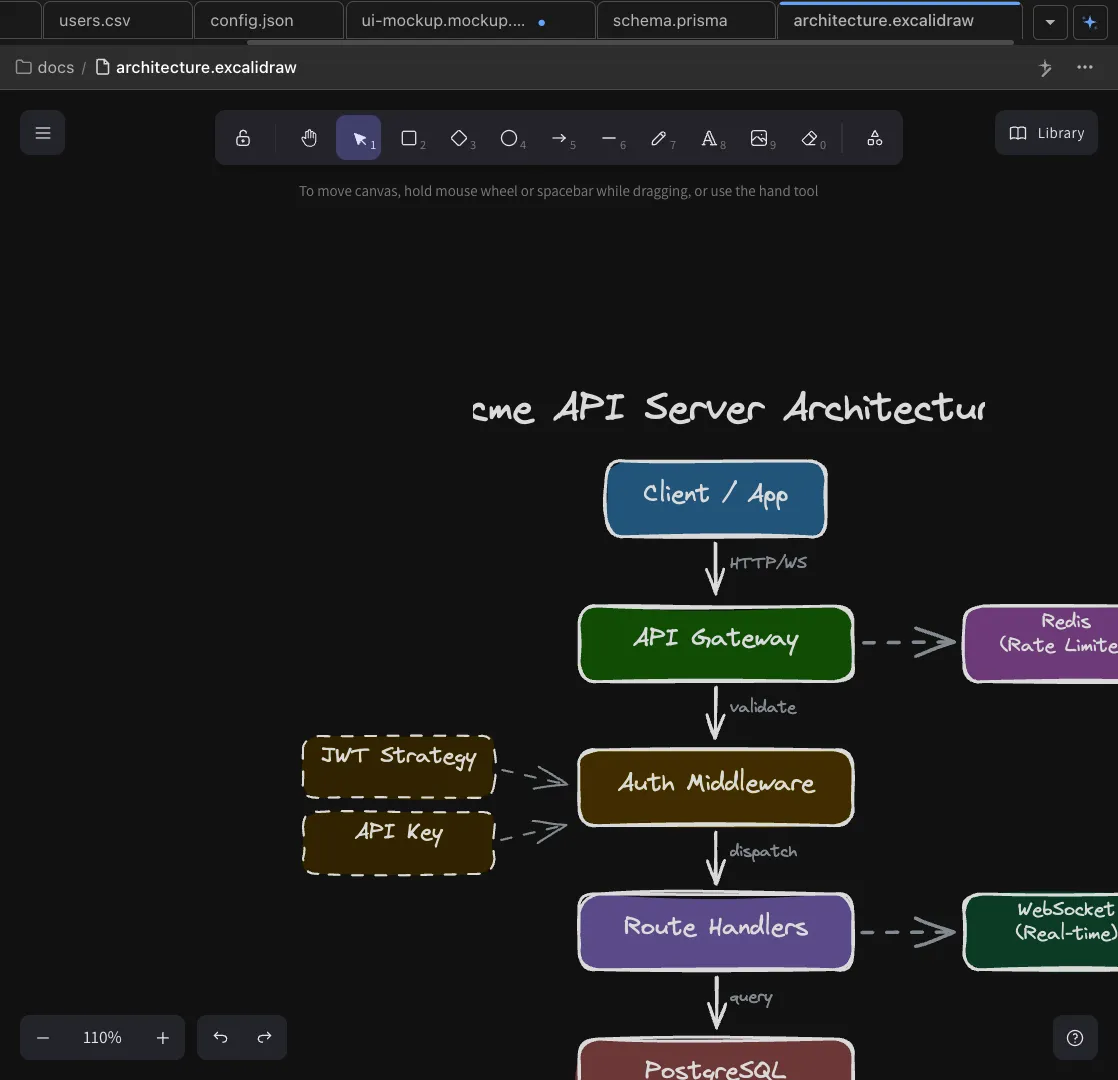Select the Hand tool
The image size is (1118, 1080).
[309, 137]
